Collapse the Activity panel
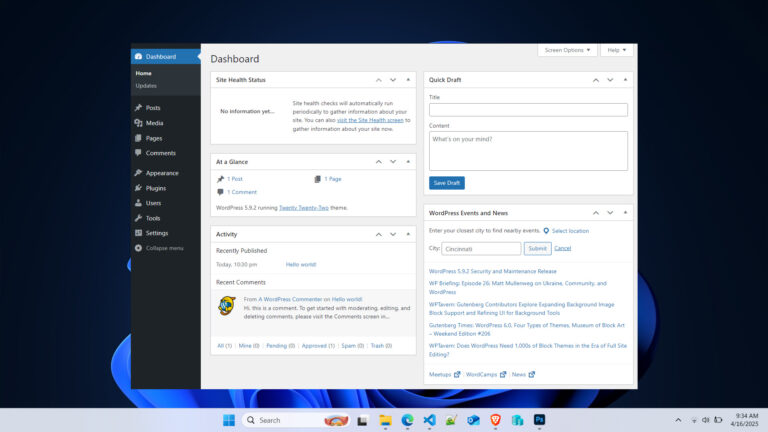This screenshot has height=432, width=768. [x=408, y=234]
